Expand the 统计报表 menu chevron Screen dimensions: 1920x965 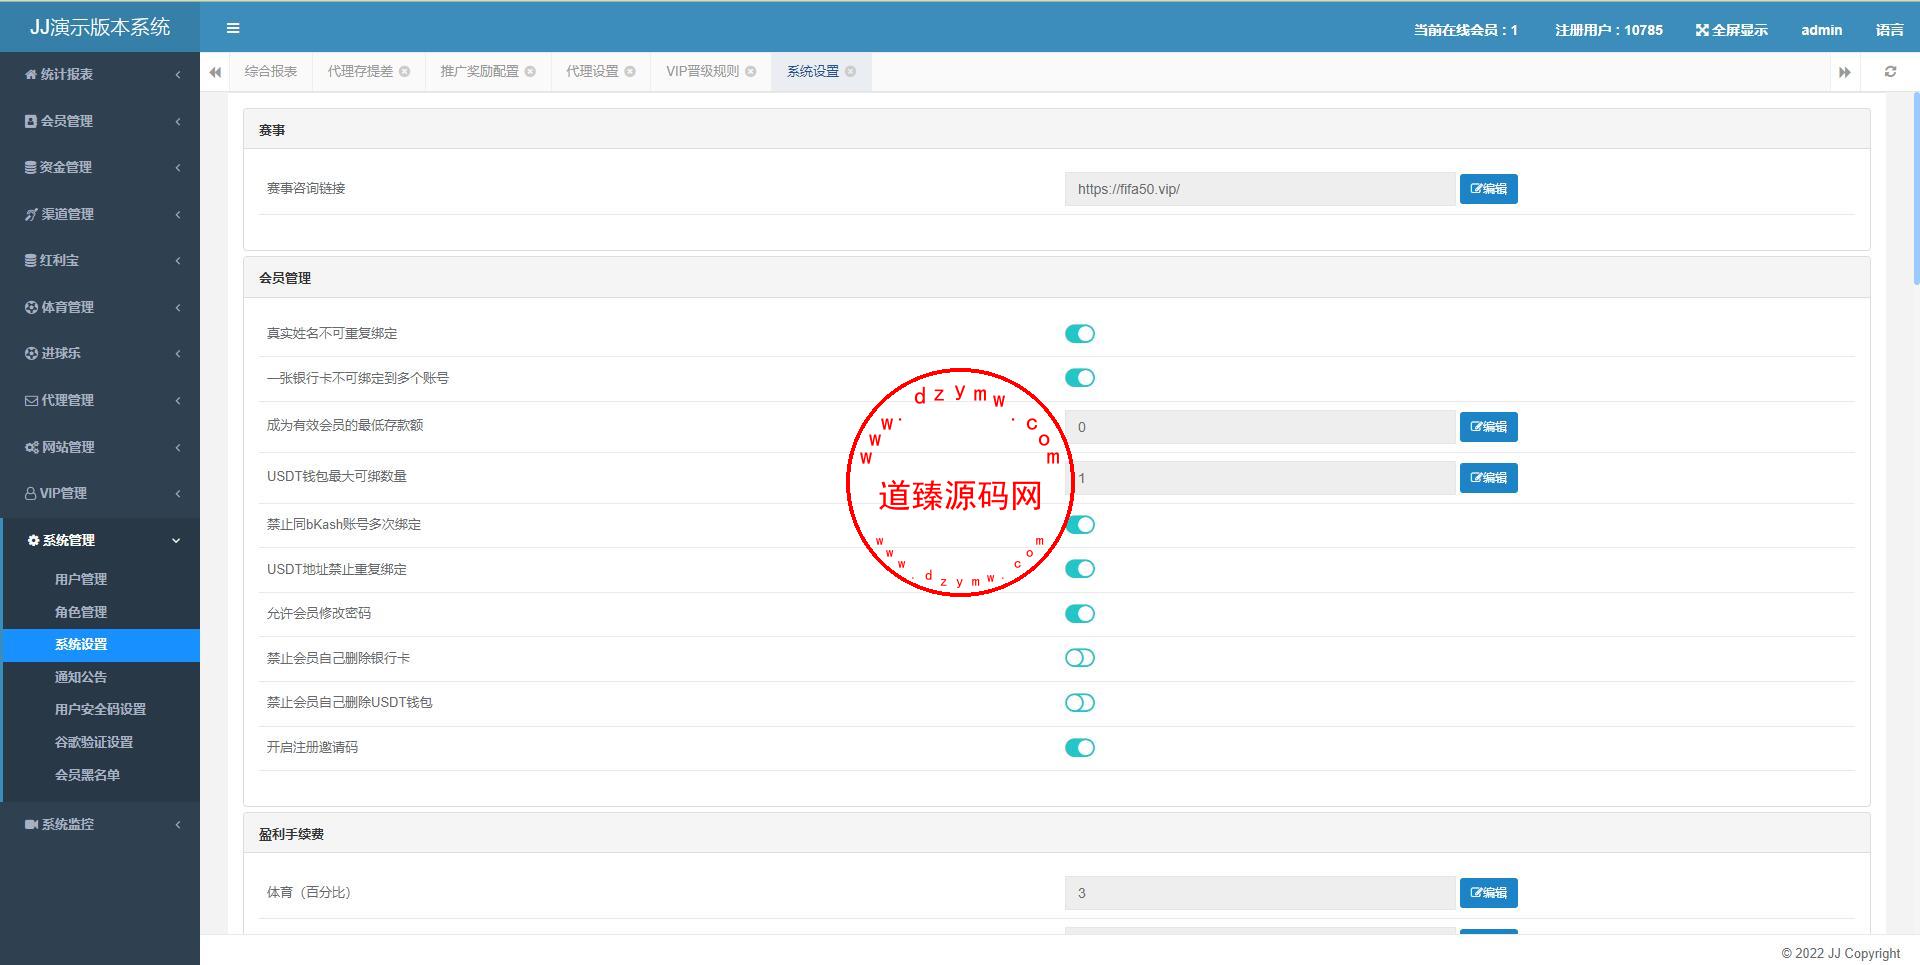coord(178,74)
